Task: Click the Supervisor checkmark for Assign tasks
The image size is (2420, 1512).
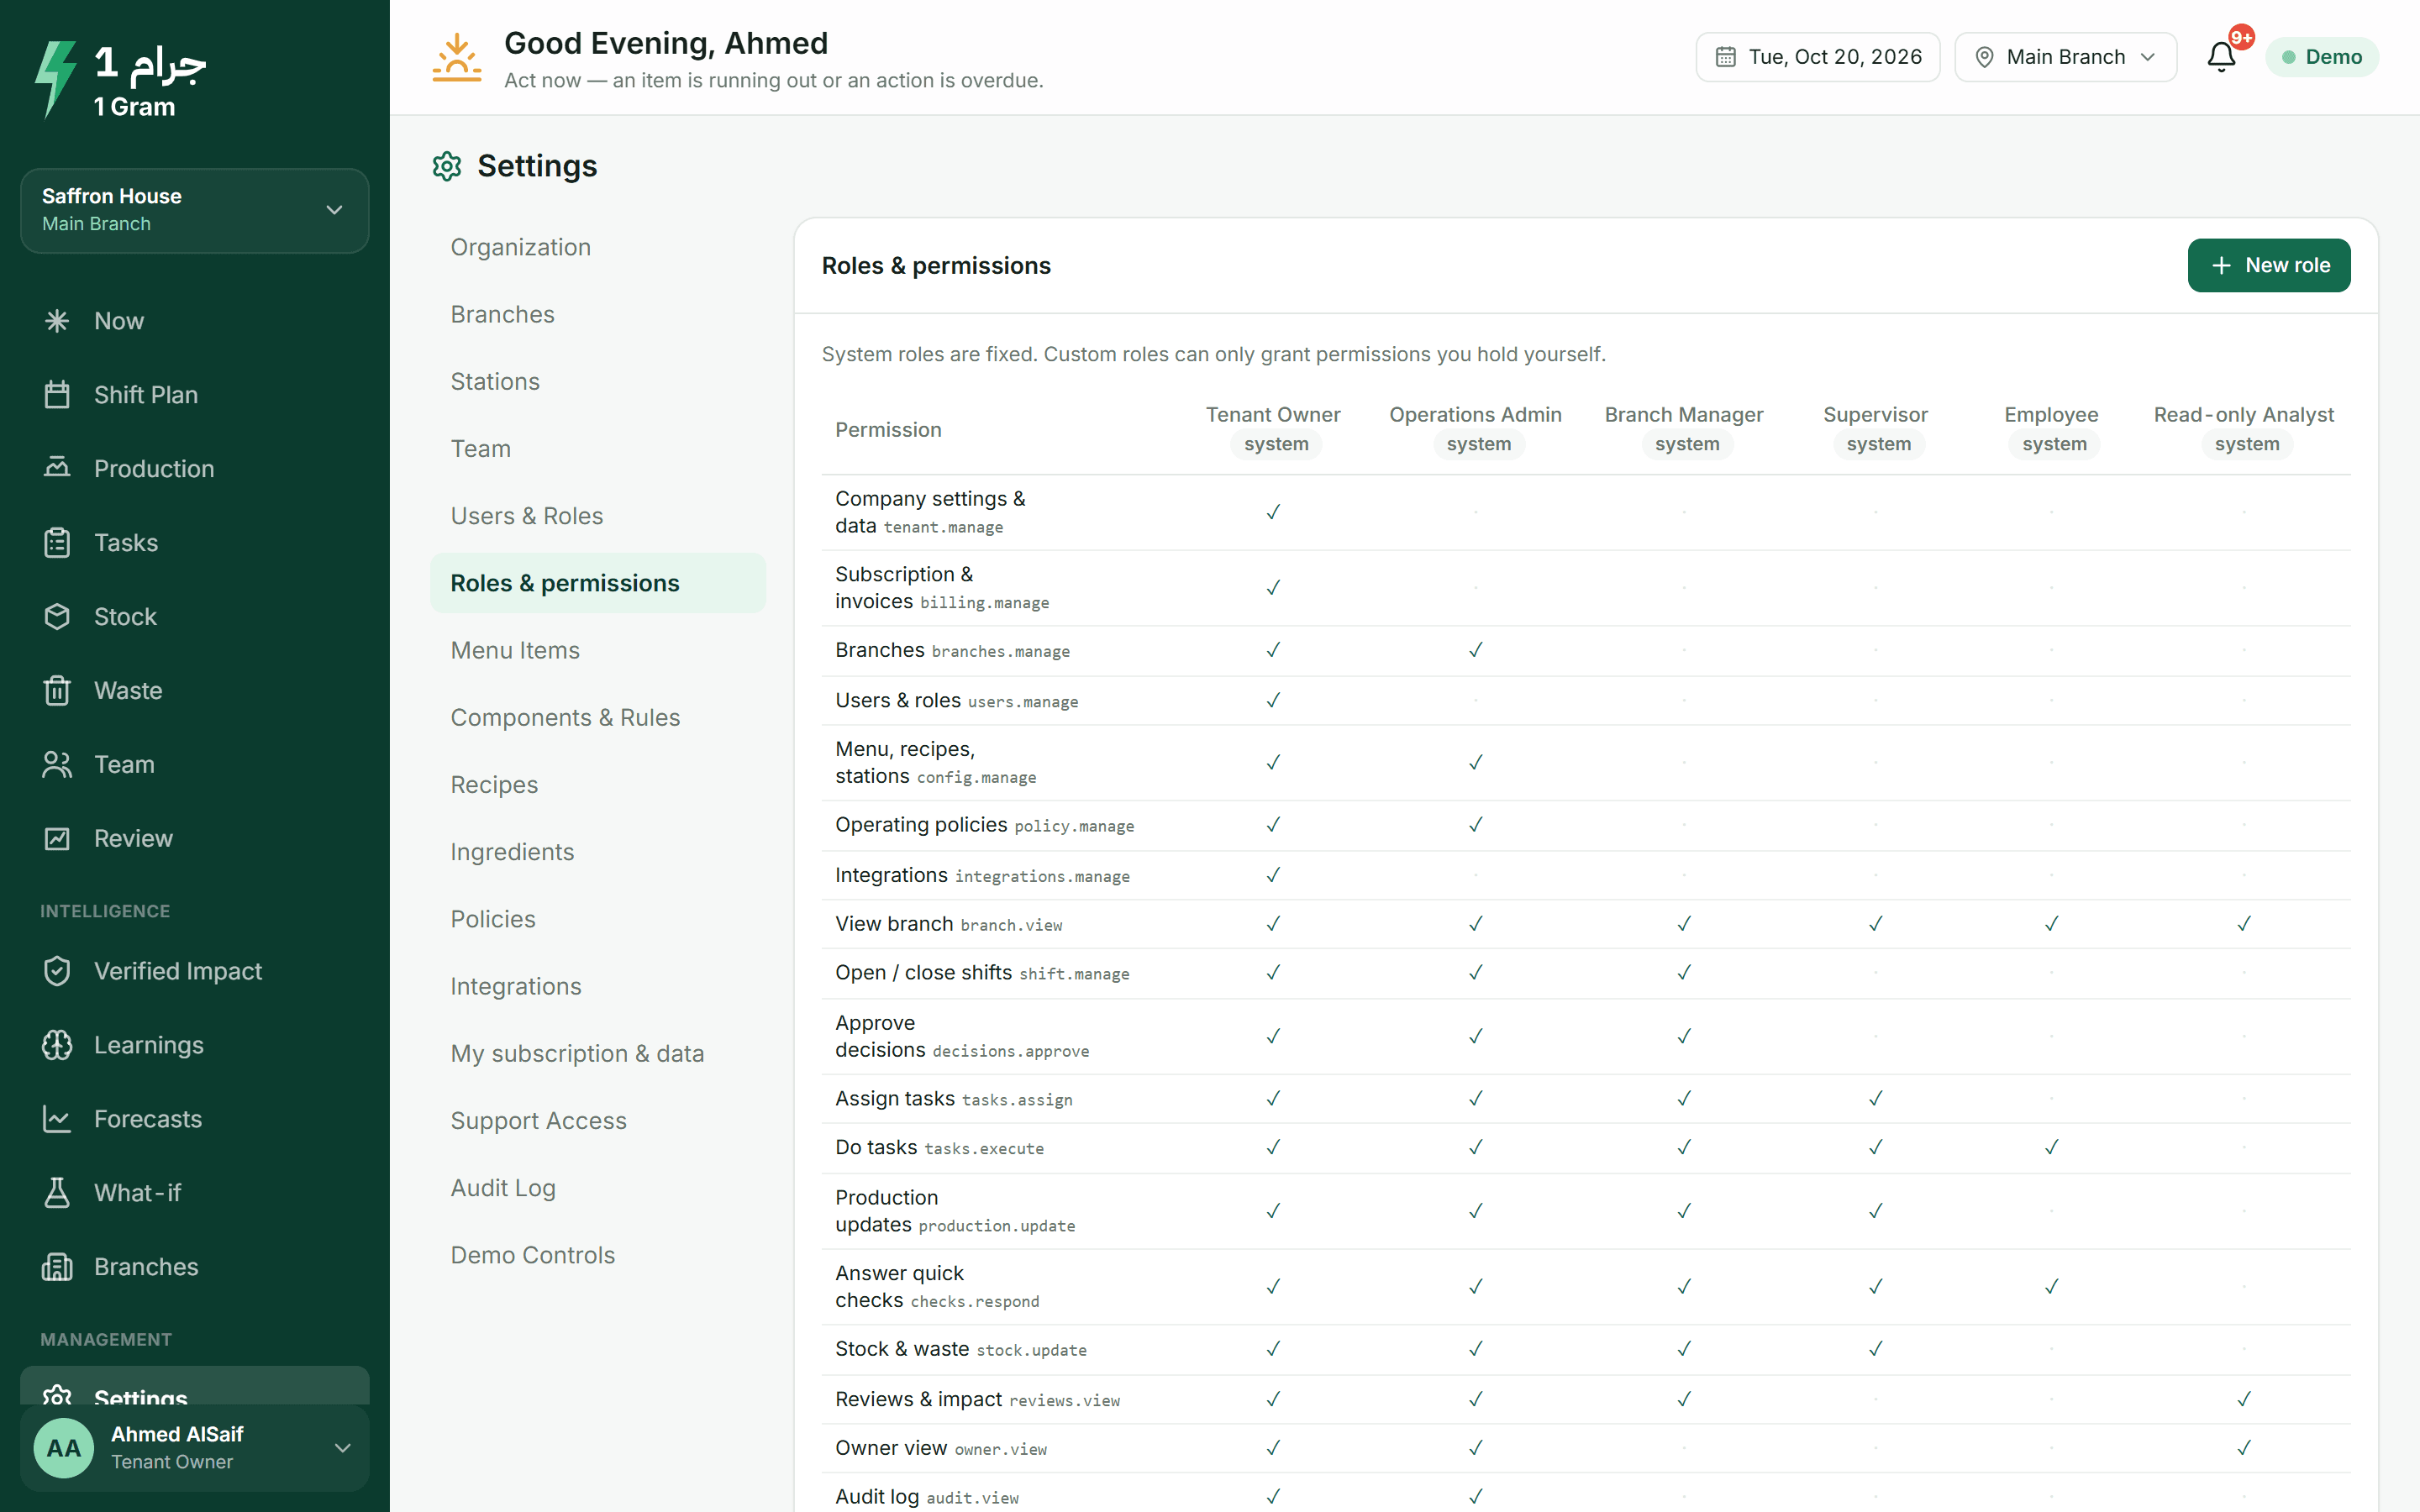Action: coord(1875,1098)
